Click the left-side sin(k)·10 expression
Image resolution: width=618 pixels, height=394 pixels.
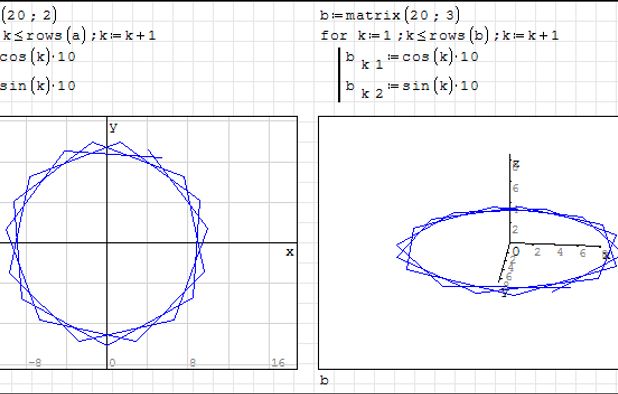coord(38,85)
